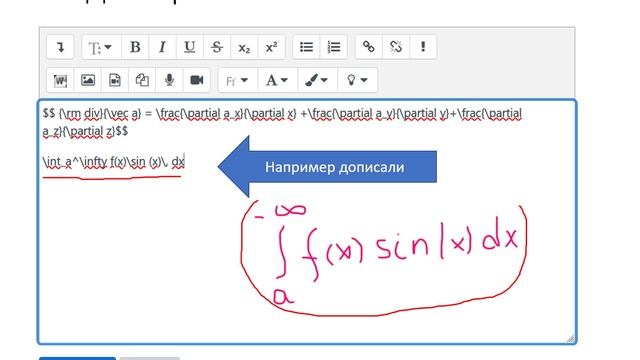The height and width of the screenshot is (360, 640).
Task: Record video with the camera button
Action: tap(197, 80)
